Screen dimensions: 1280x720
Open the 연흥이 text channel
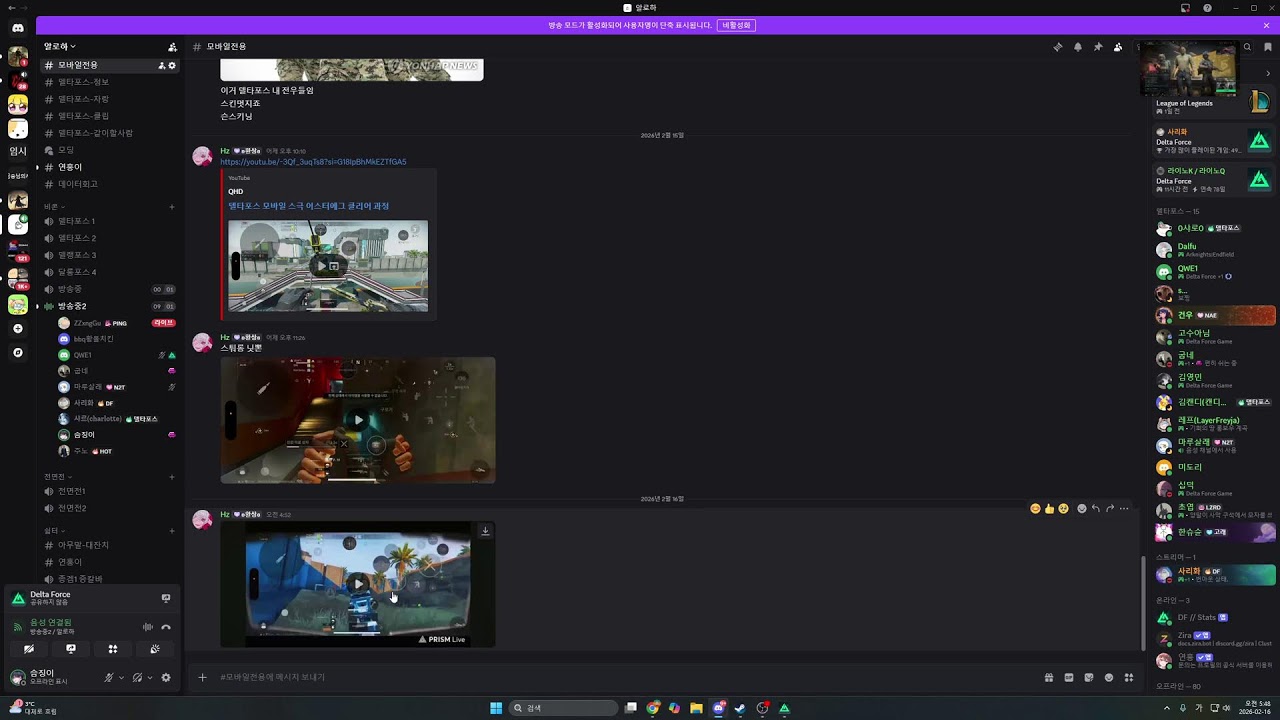[x=109, y=167]
